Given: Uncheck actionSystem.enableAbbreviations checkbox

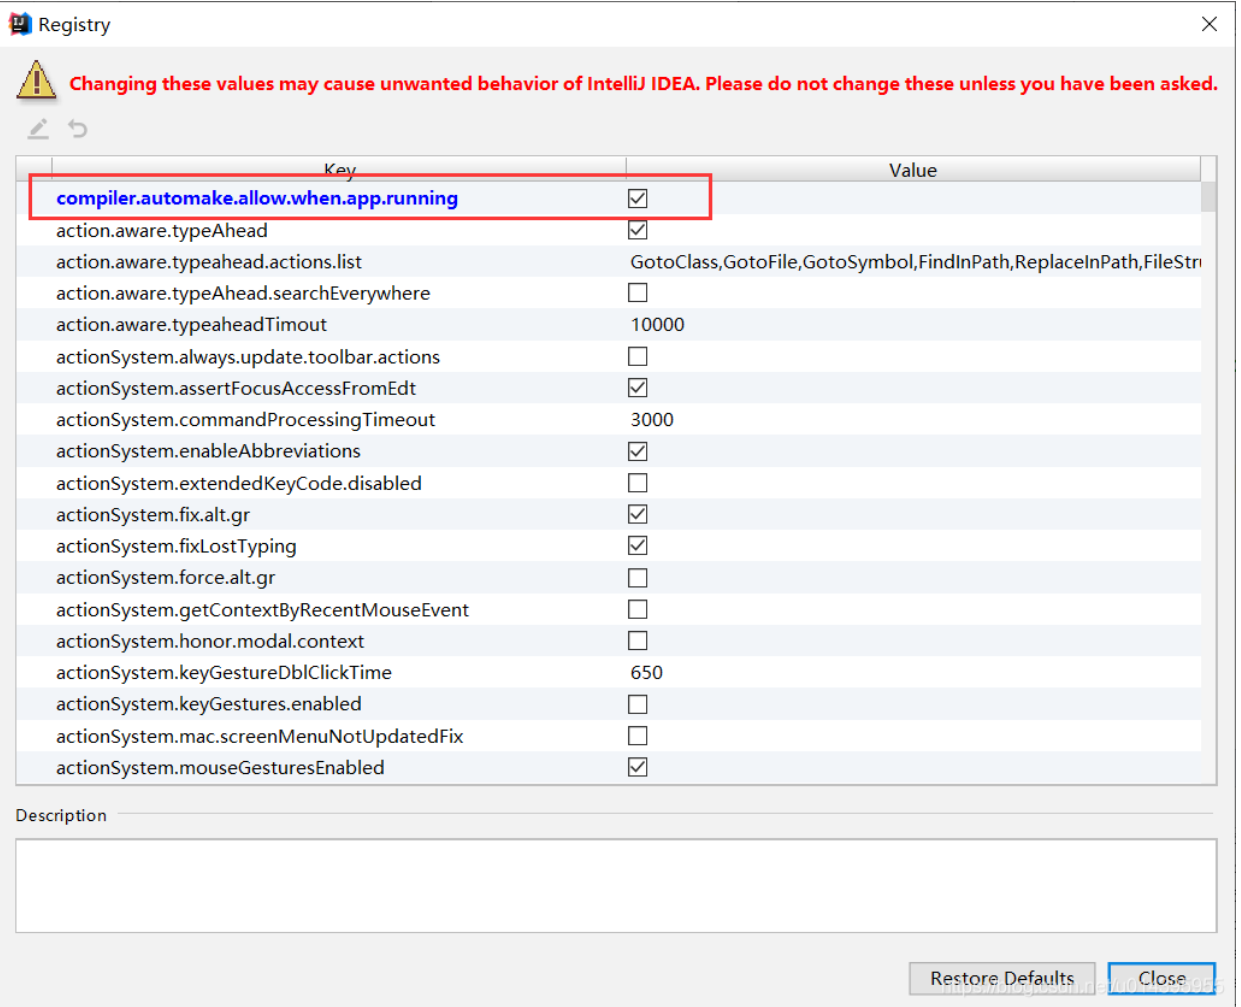Looking at the screenshot, I should (638, 451).
